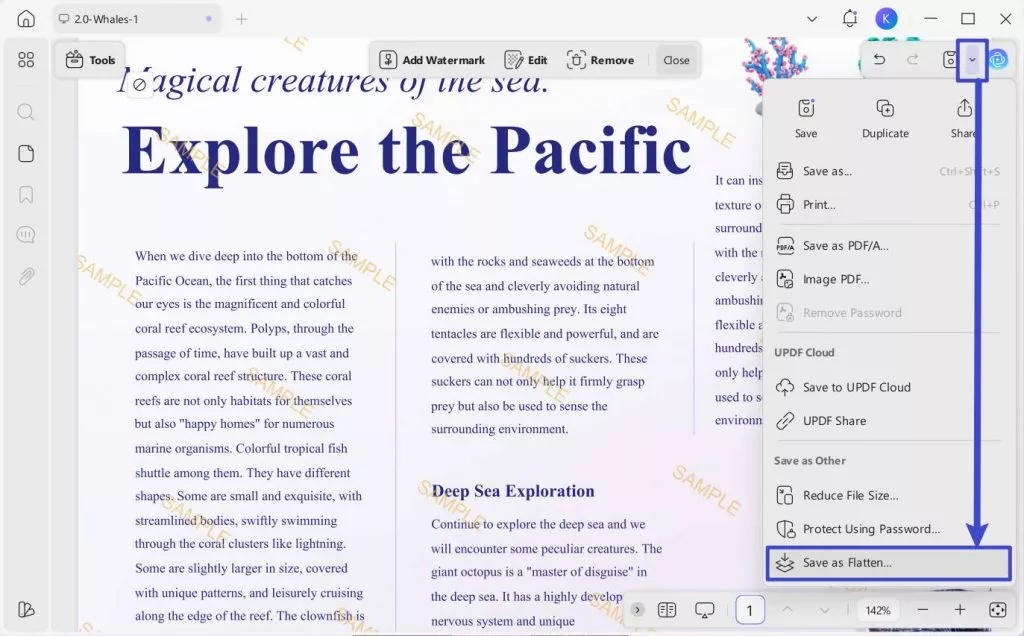1024x636 pixels.
Task: Open the attachments paperclip icon
Action: [26, 276]
